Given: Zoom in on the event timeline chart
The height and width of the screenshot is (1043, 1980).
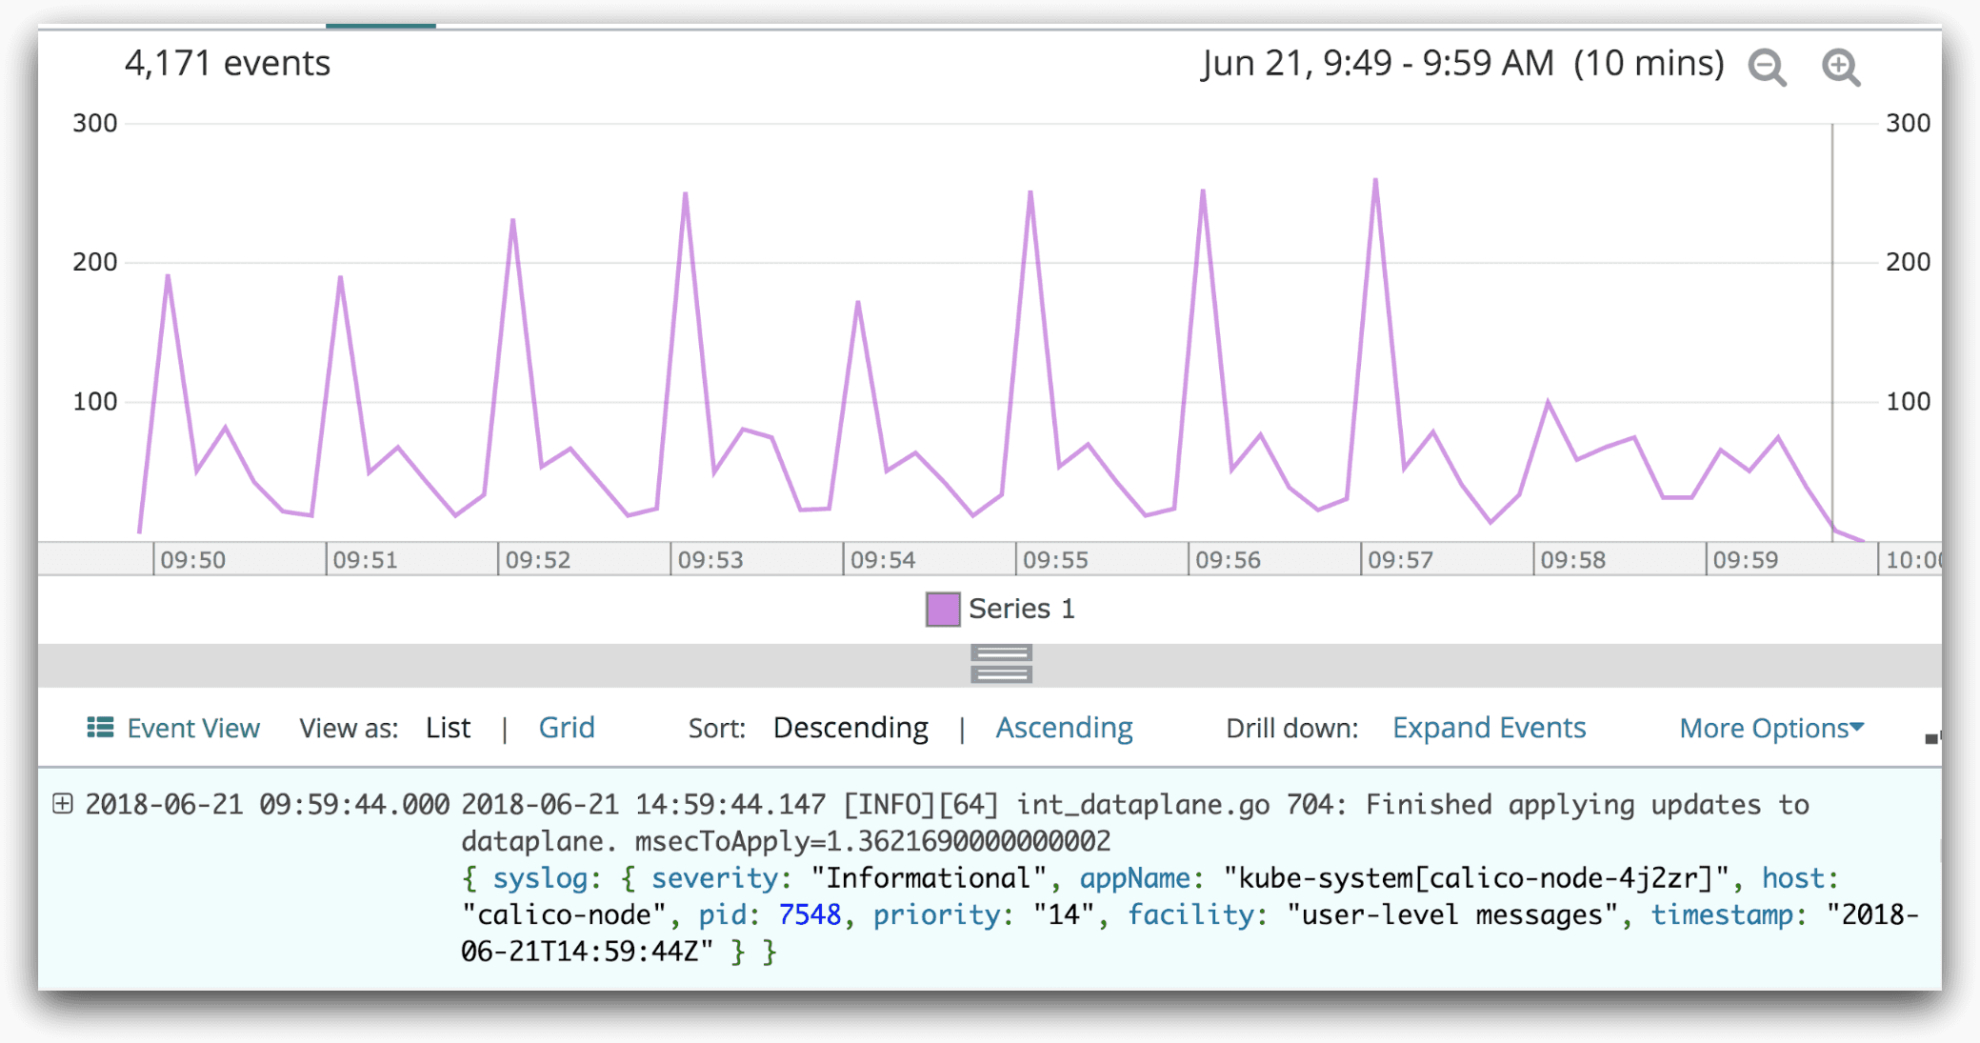Looking at the screenshot, I should 1840,68.
